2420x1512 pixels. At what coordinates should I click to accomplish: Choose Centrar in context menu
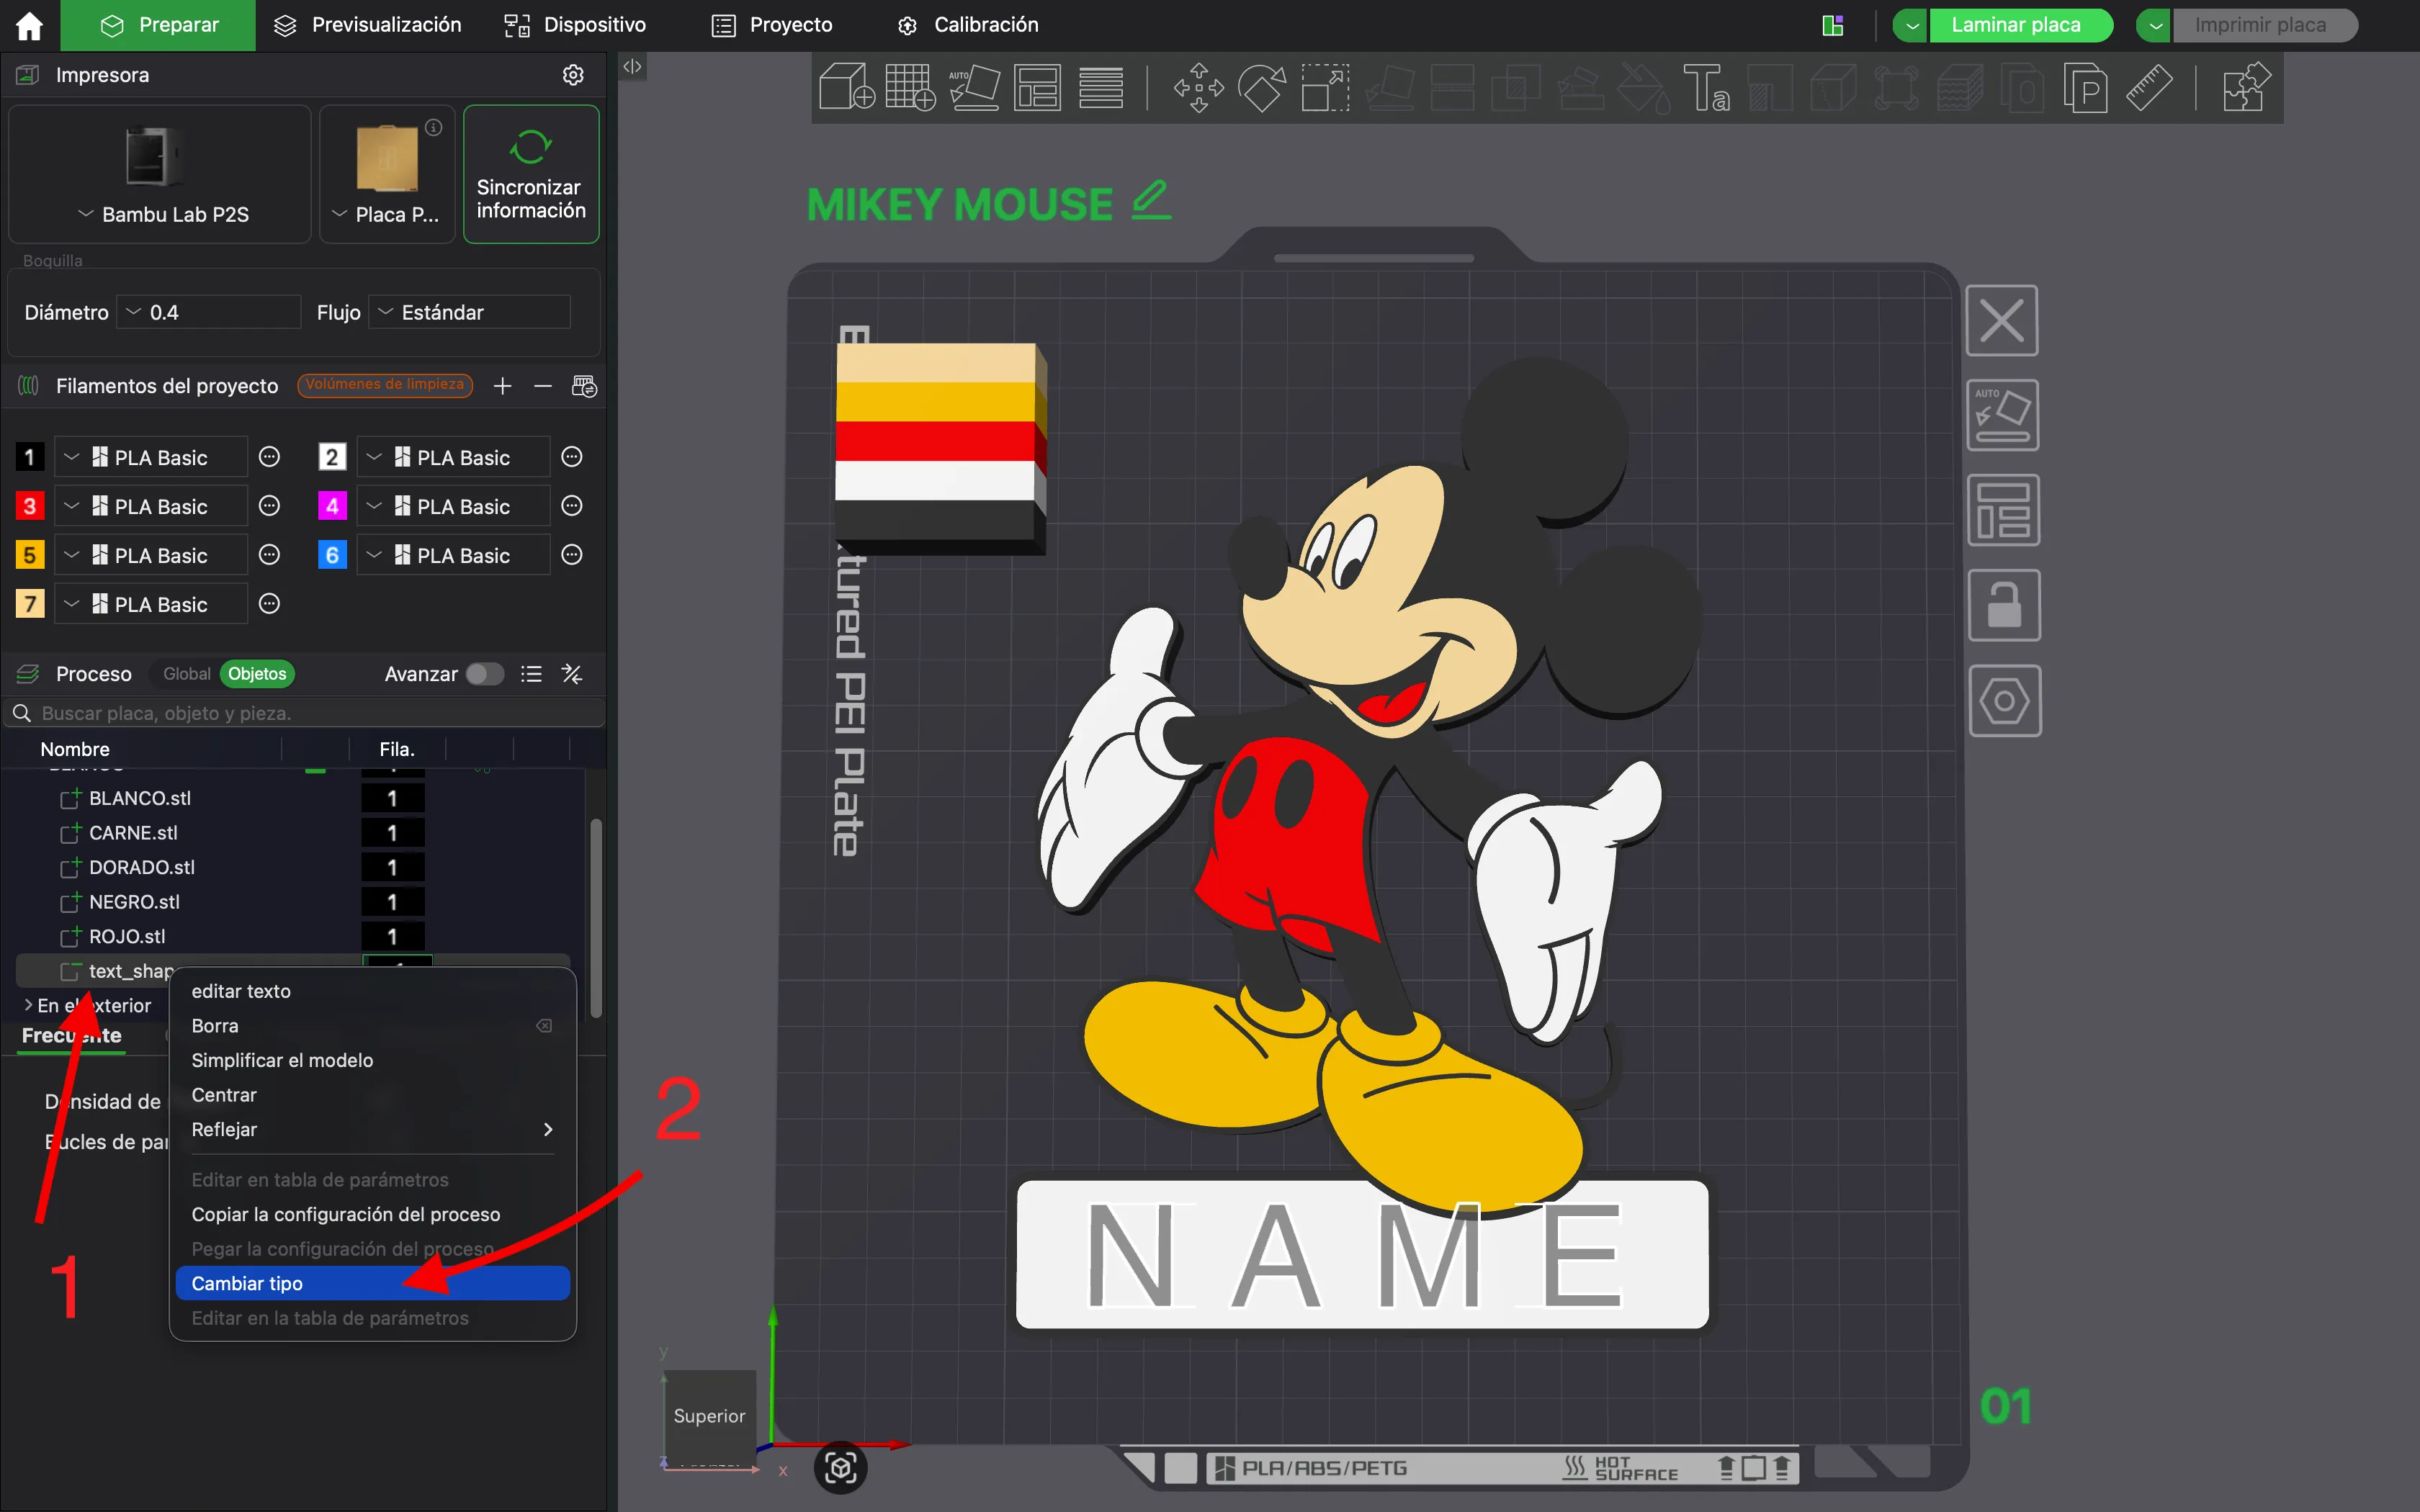372,1095
